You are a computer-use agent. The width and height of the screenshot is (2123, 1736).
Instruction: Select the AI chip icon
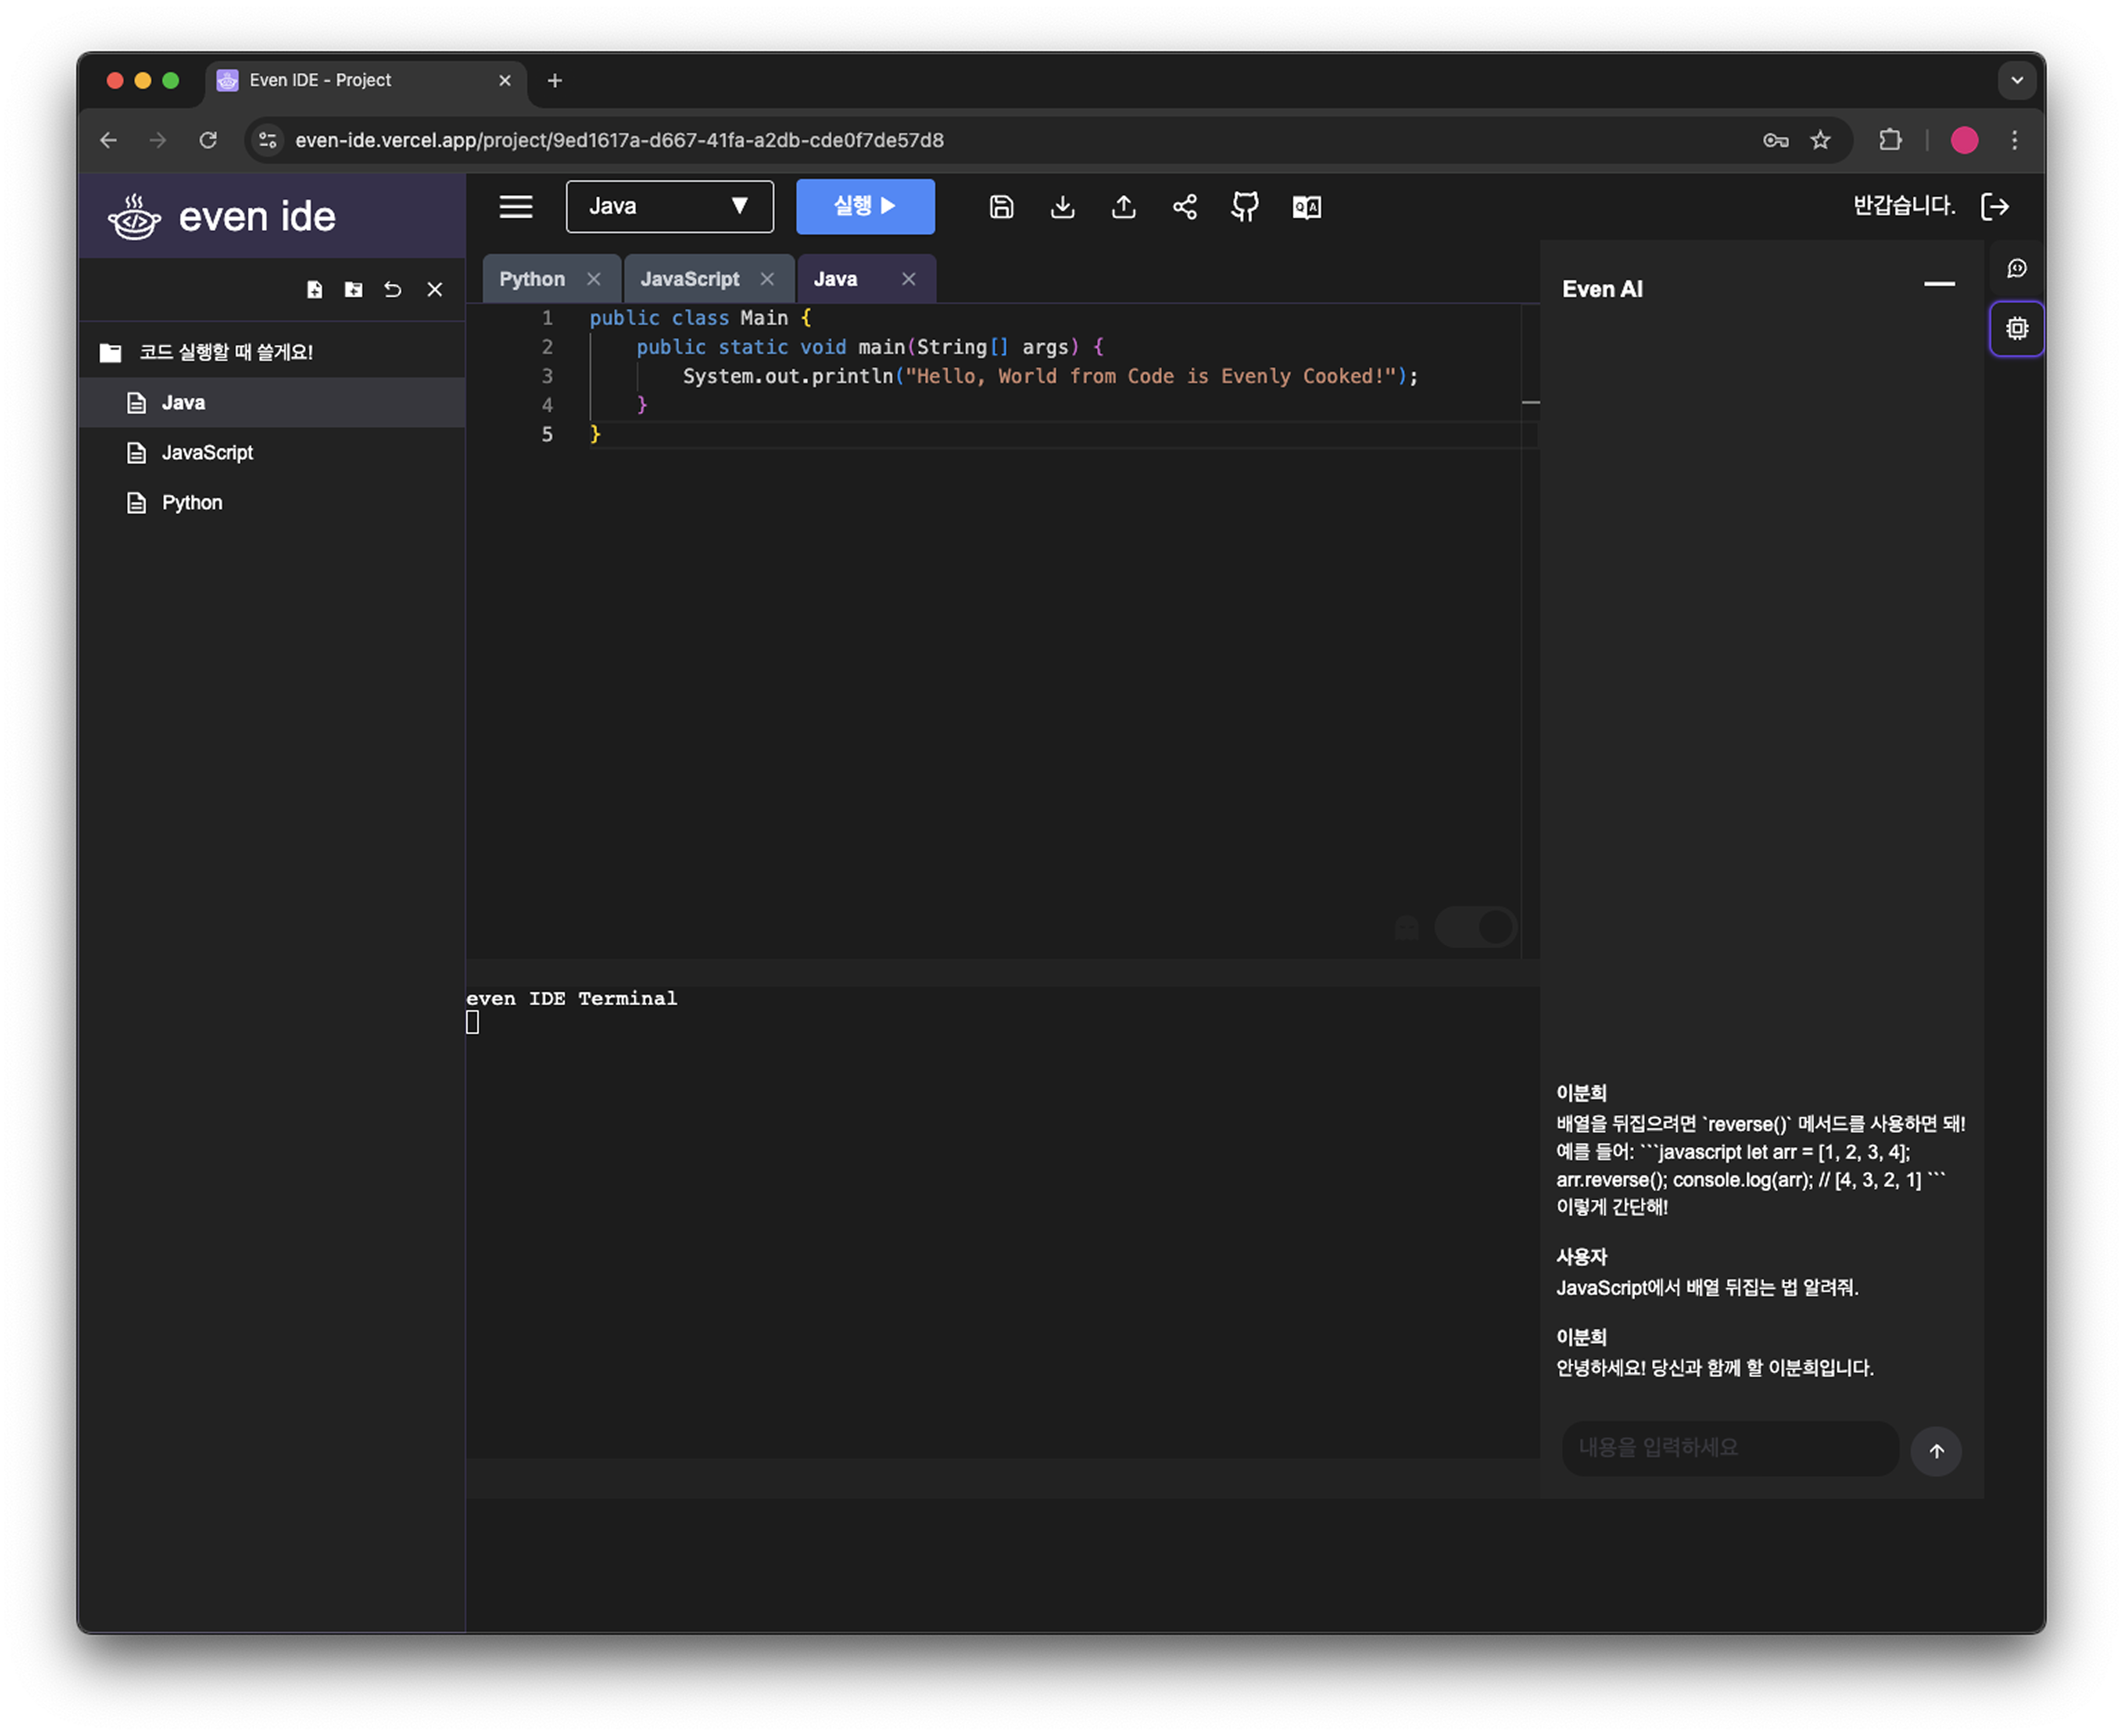point(2016,328)
